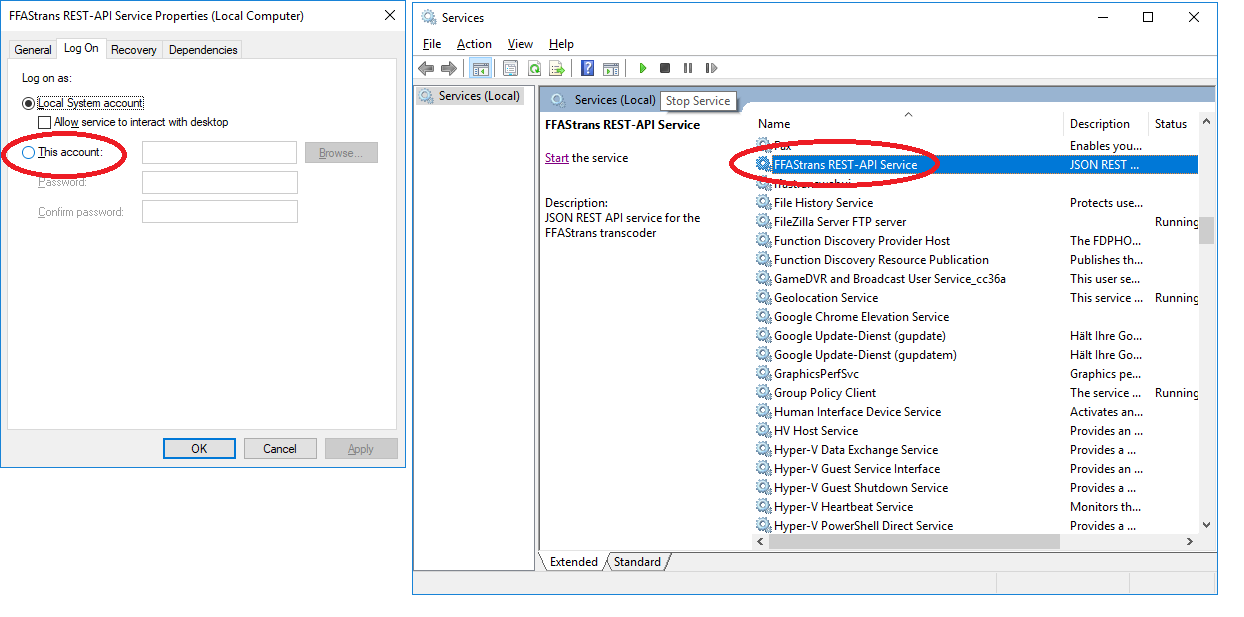The height and width of the screenshot is (617, 1244).
Task: Select the Hyper-V Guest Shutdown Service row
Action: tap(976, 488)
